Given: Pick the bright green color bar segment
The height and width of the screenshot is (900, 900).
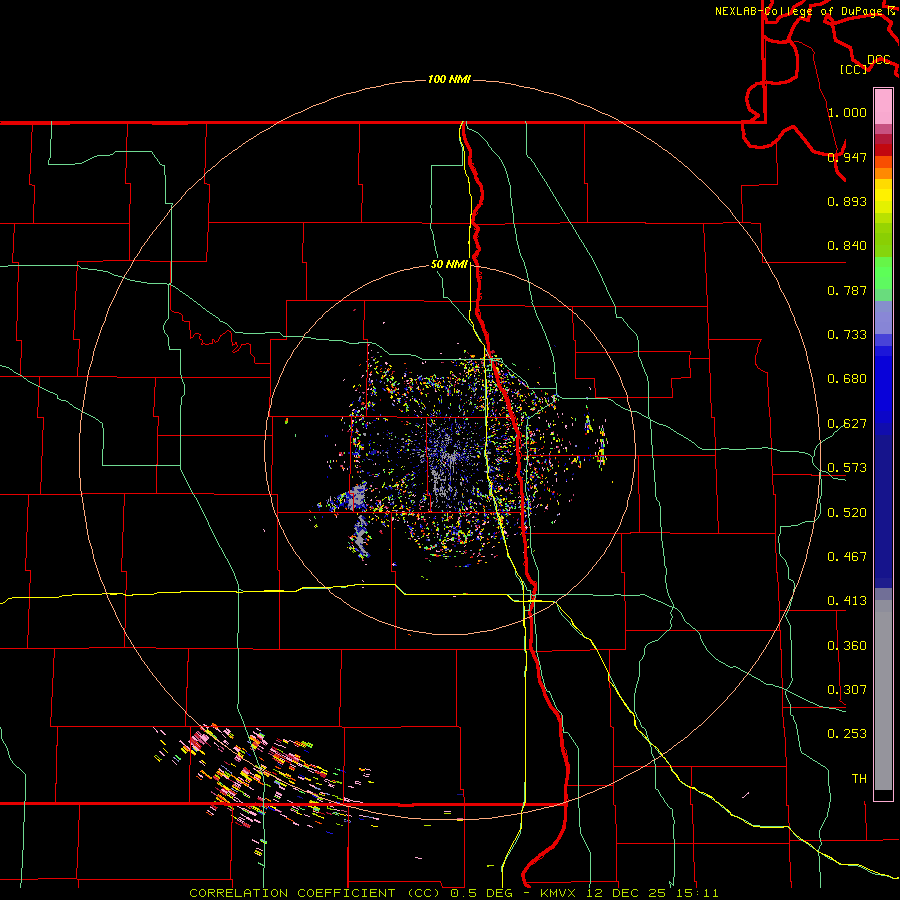Looking at the screenshot, I should tap(883, 273).
